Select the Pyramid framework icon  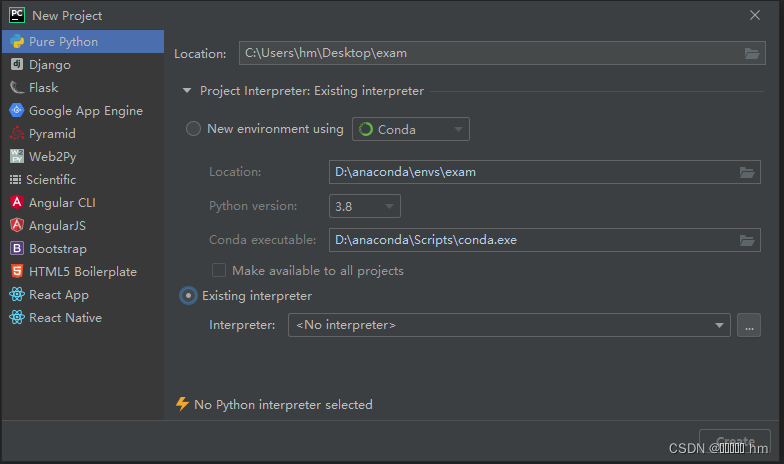(x=16, y=133)
